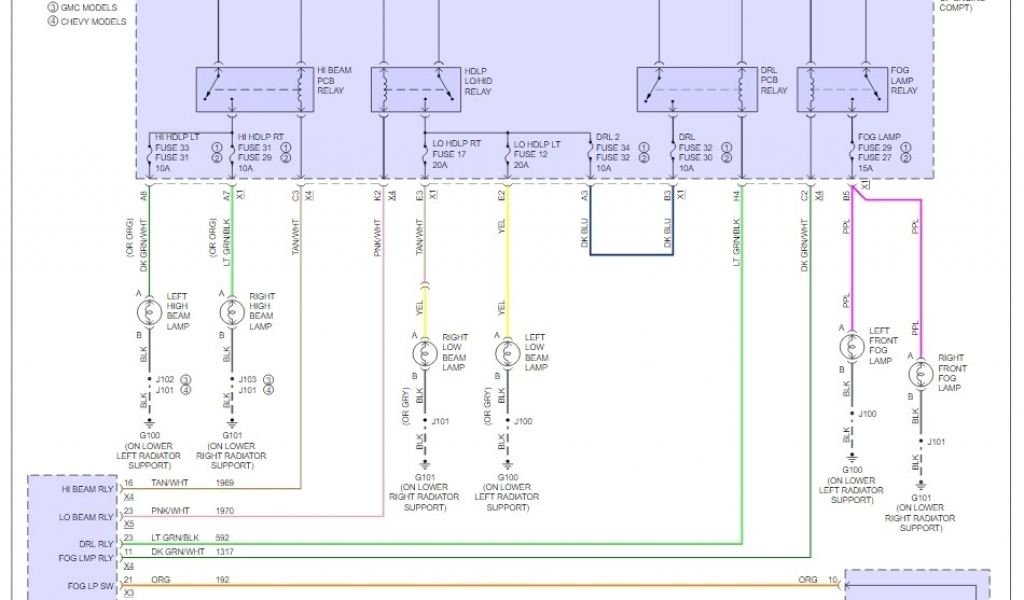Screen dimensions: 1024x600
Task: Select the HI BEAM PCB relay box
Action: (253, 89)
